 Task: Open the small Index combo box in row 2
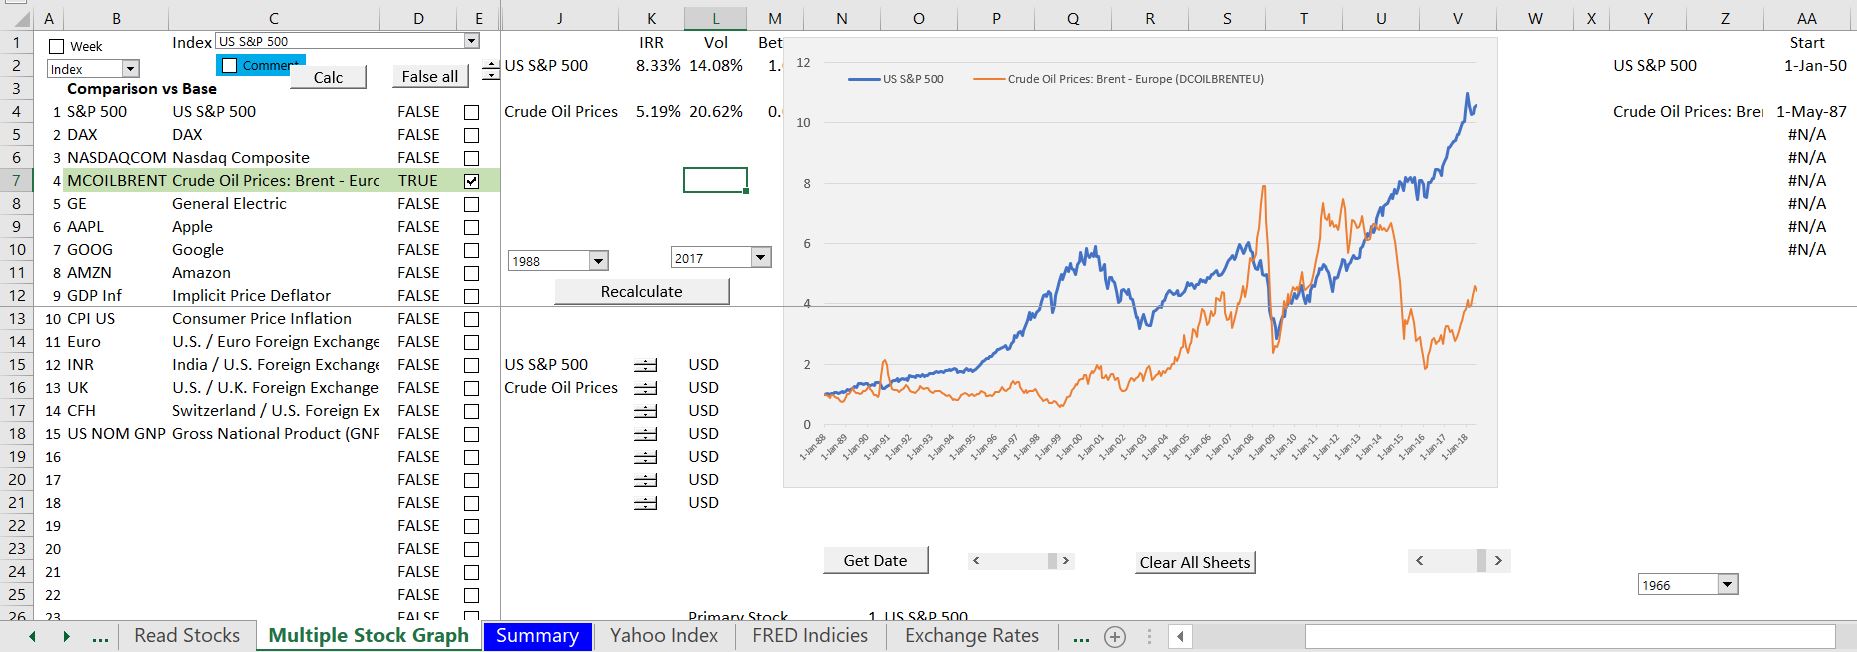point(130,69)
